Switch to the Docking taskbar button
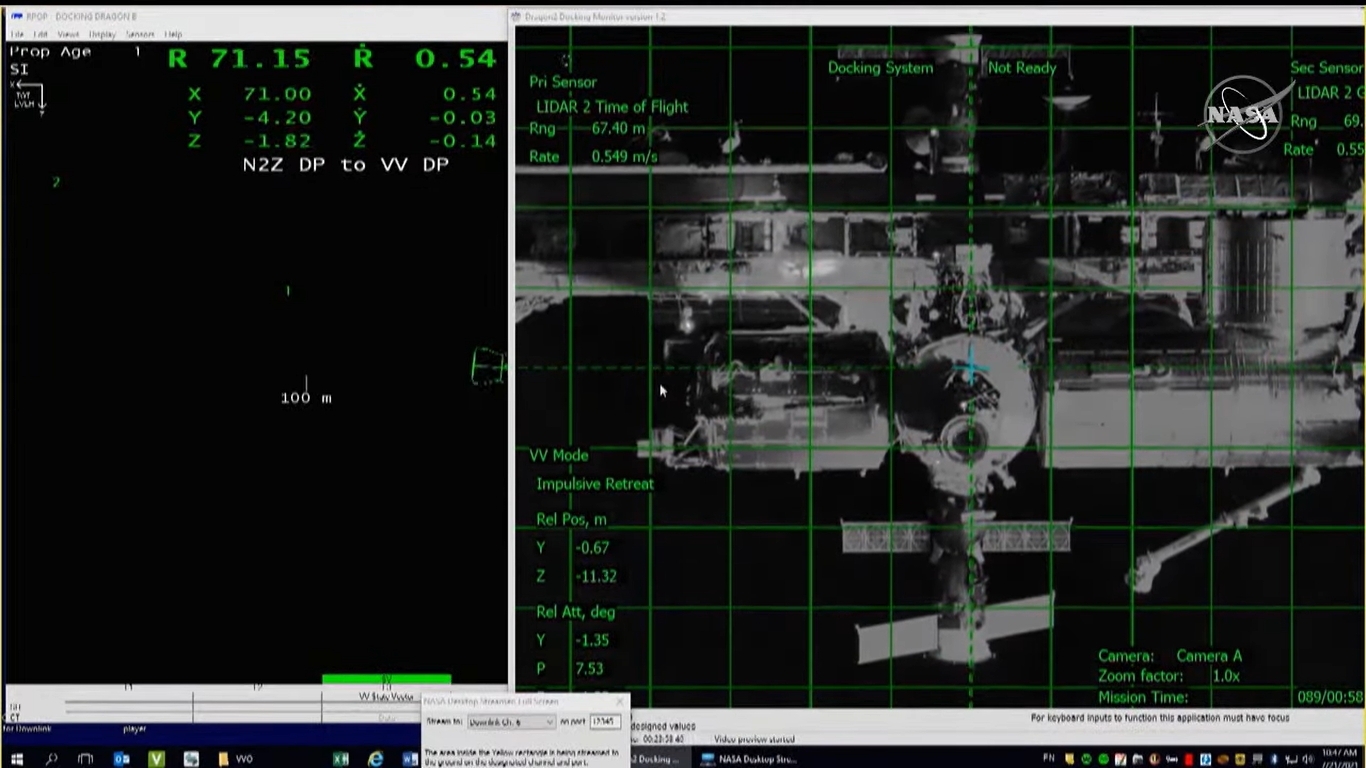 [x=656, y=759]
